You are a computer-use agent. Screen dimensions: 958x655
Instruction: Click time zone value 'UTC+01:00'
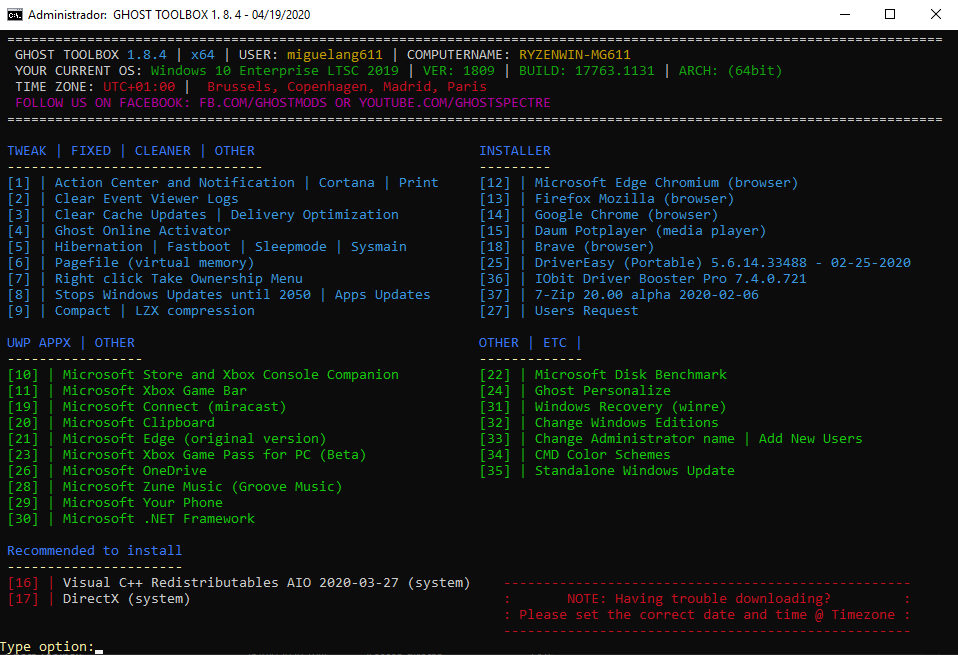click(139, 87)
